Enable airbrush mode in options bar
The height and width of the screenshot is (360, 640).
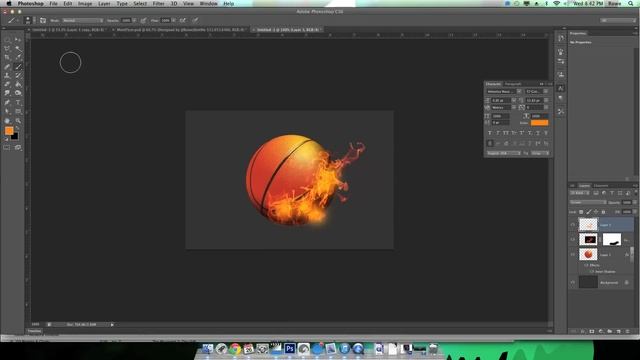coord(183,20)
